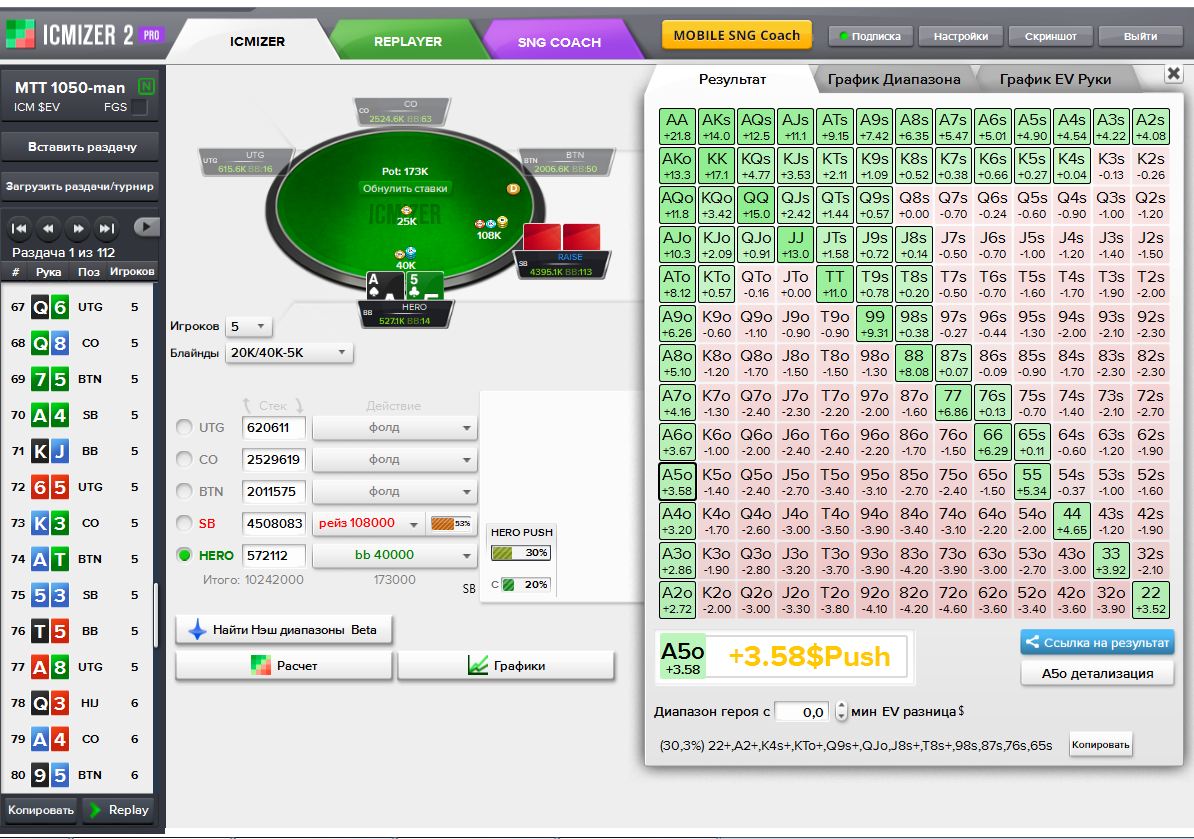Image resolution: width=1194 pixels, height=839 pixels.
Task: Click the Расчет calculate button
Action: [283, 665]
